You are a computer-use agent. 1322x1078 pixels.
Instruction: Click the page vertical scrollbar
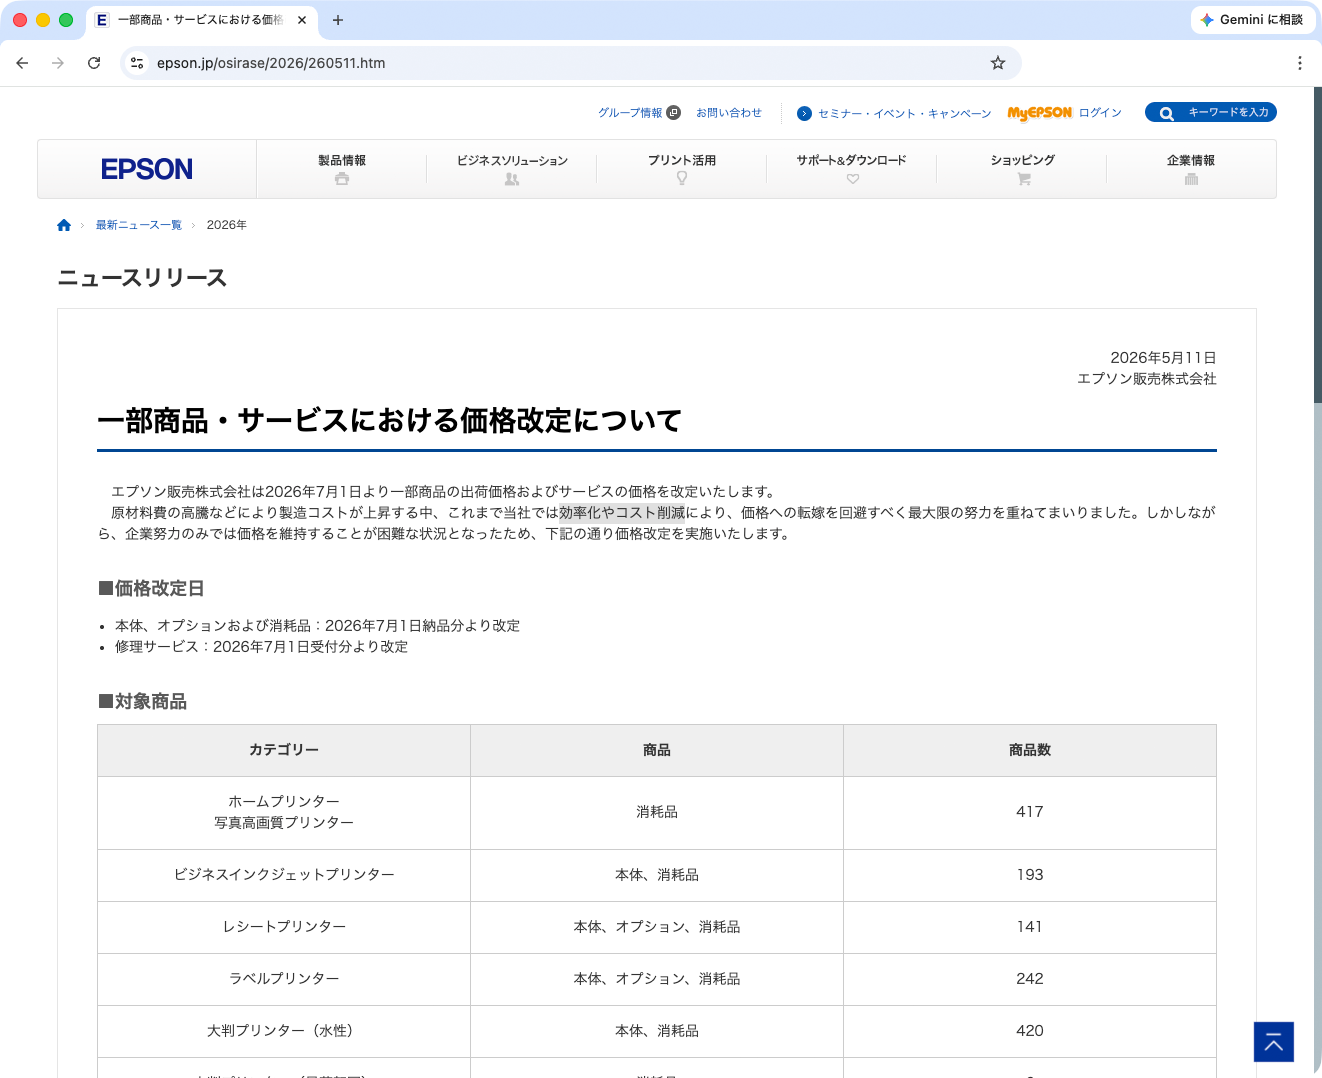1318,245
